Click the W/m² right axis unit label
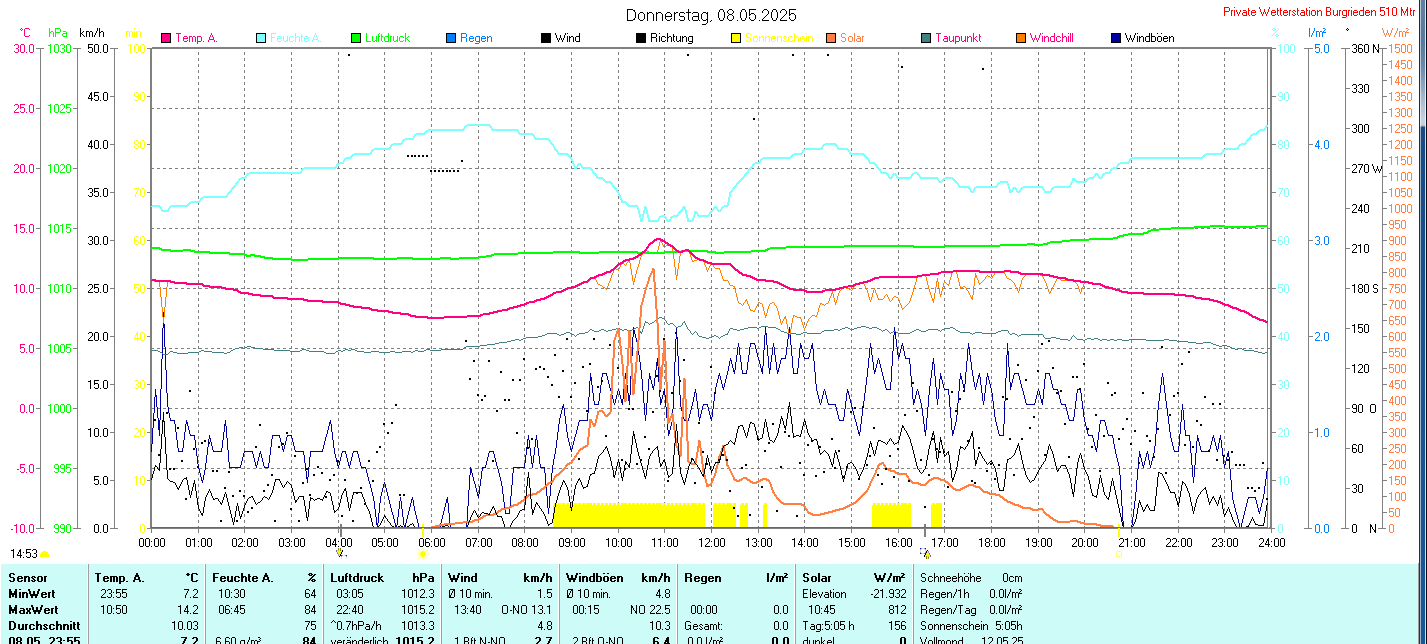Screen dimensions: 1427x644 point(1396,33)
